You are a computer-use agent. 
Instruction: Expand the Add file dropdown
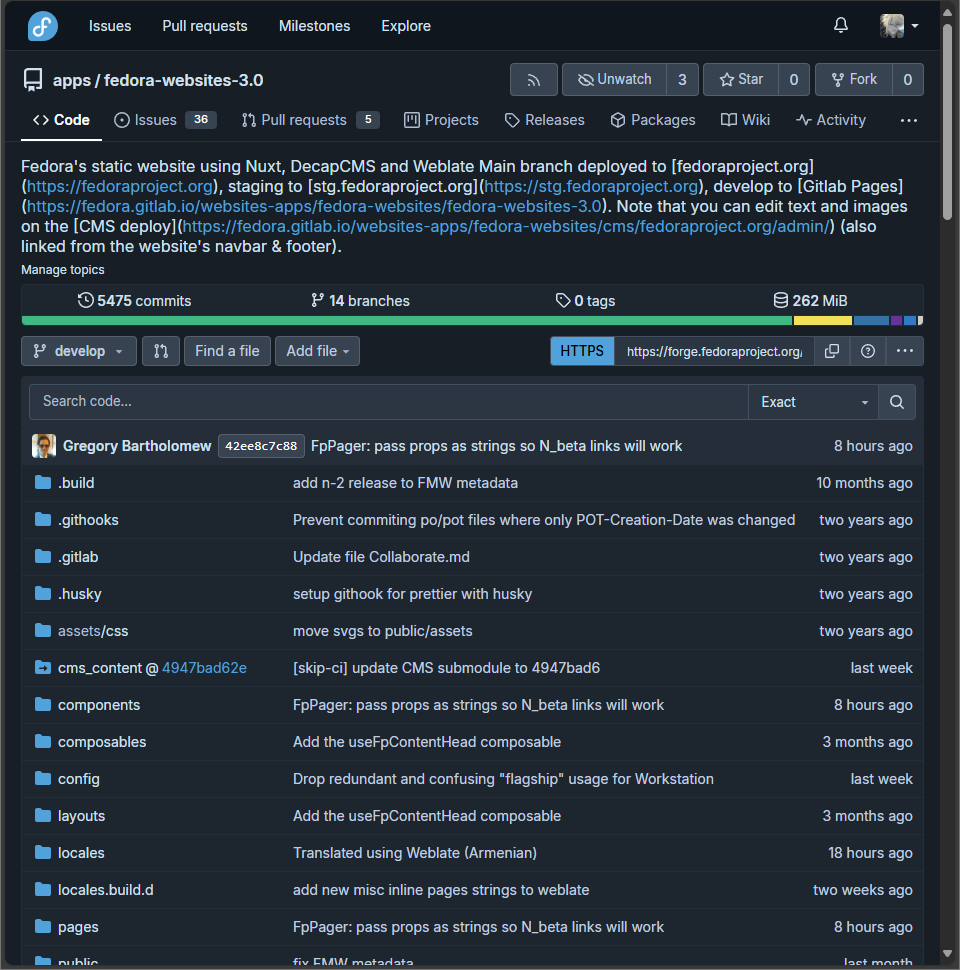click(x=317, y=351)
